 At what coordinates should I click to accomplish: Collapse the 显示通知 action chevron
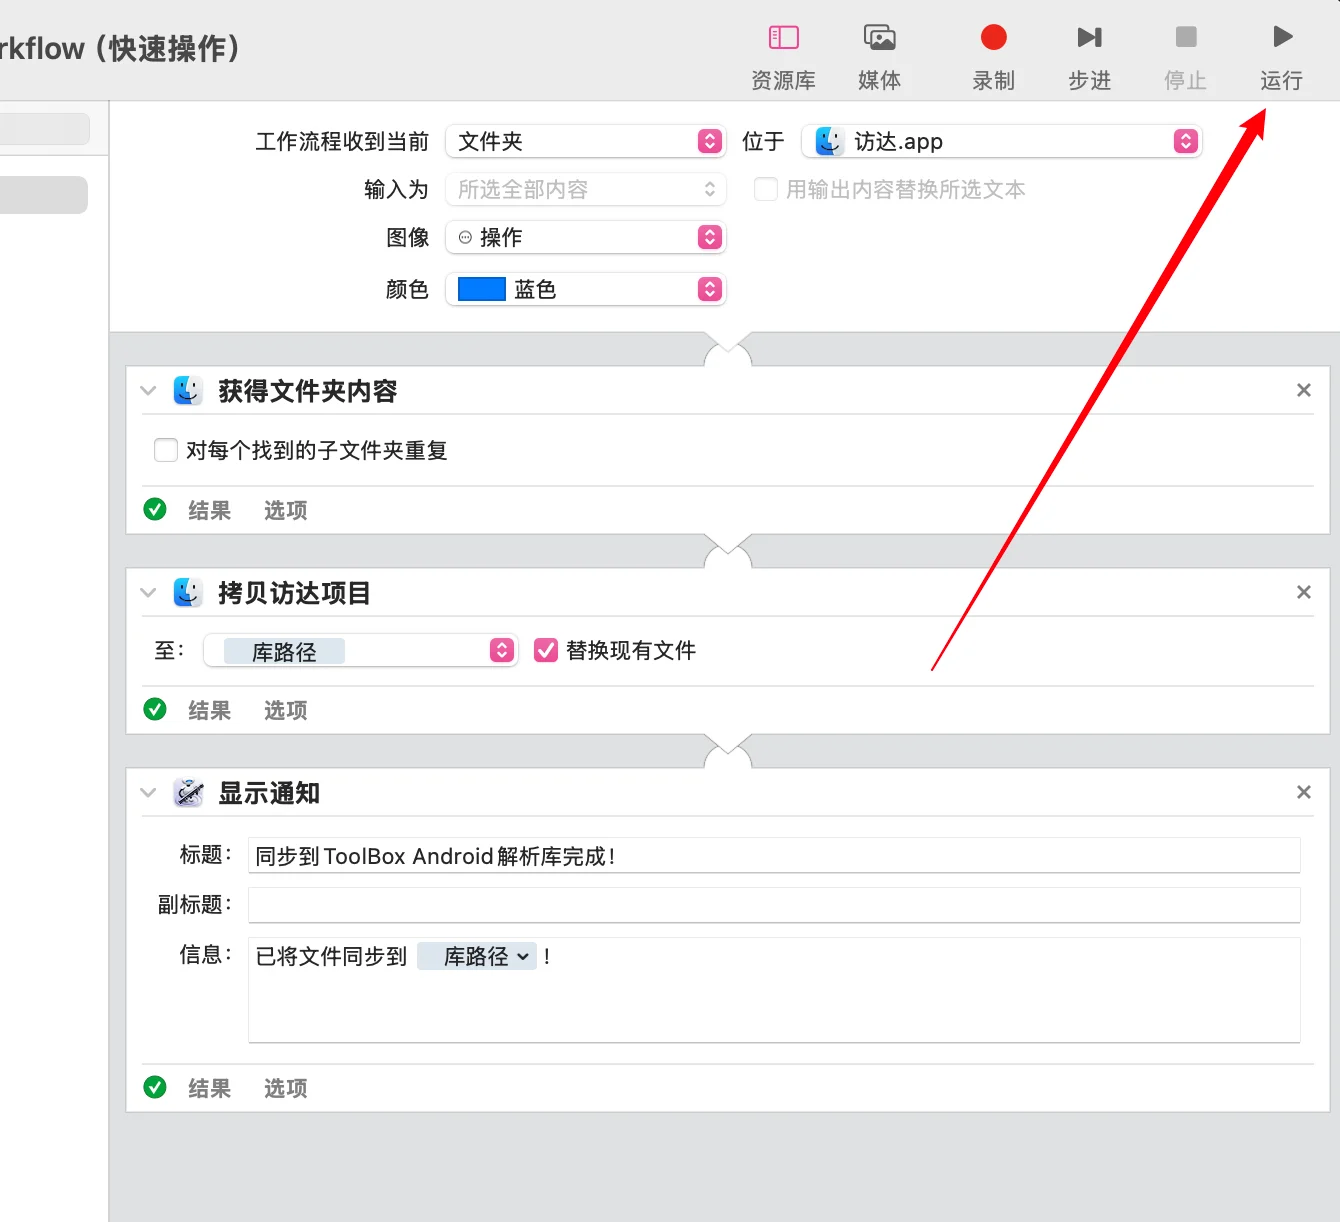coord(149,793)
